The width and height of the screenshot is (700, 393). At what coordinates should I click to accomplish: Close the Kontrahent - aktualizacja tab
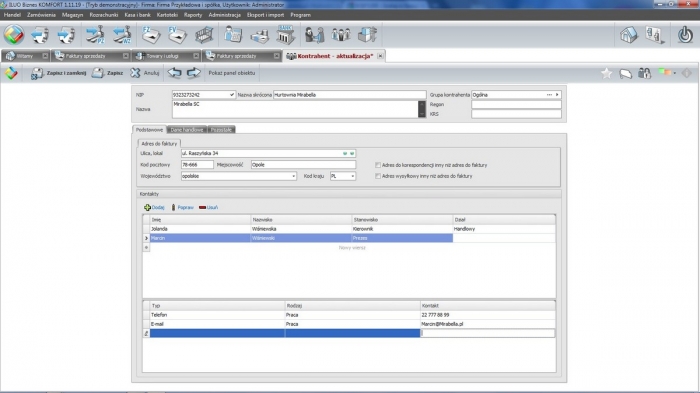coord(380,56)
